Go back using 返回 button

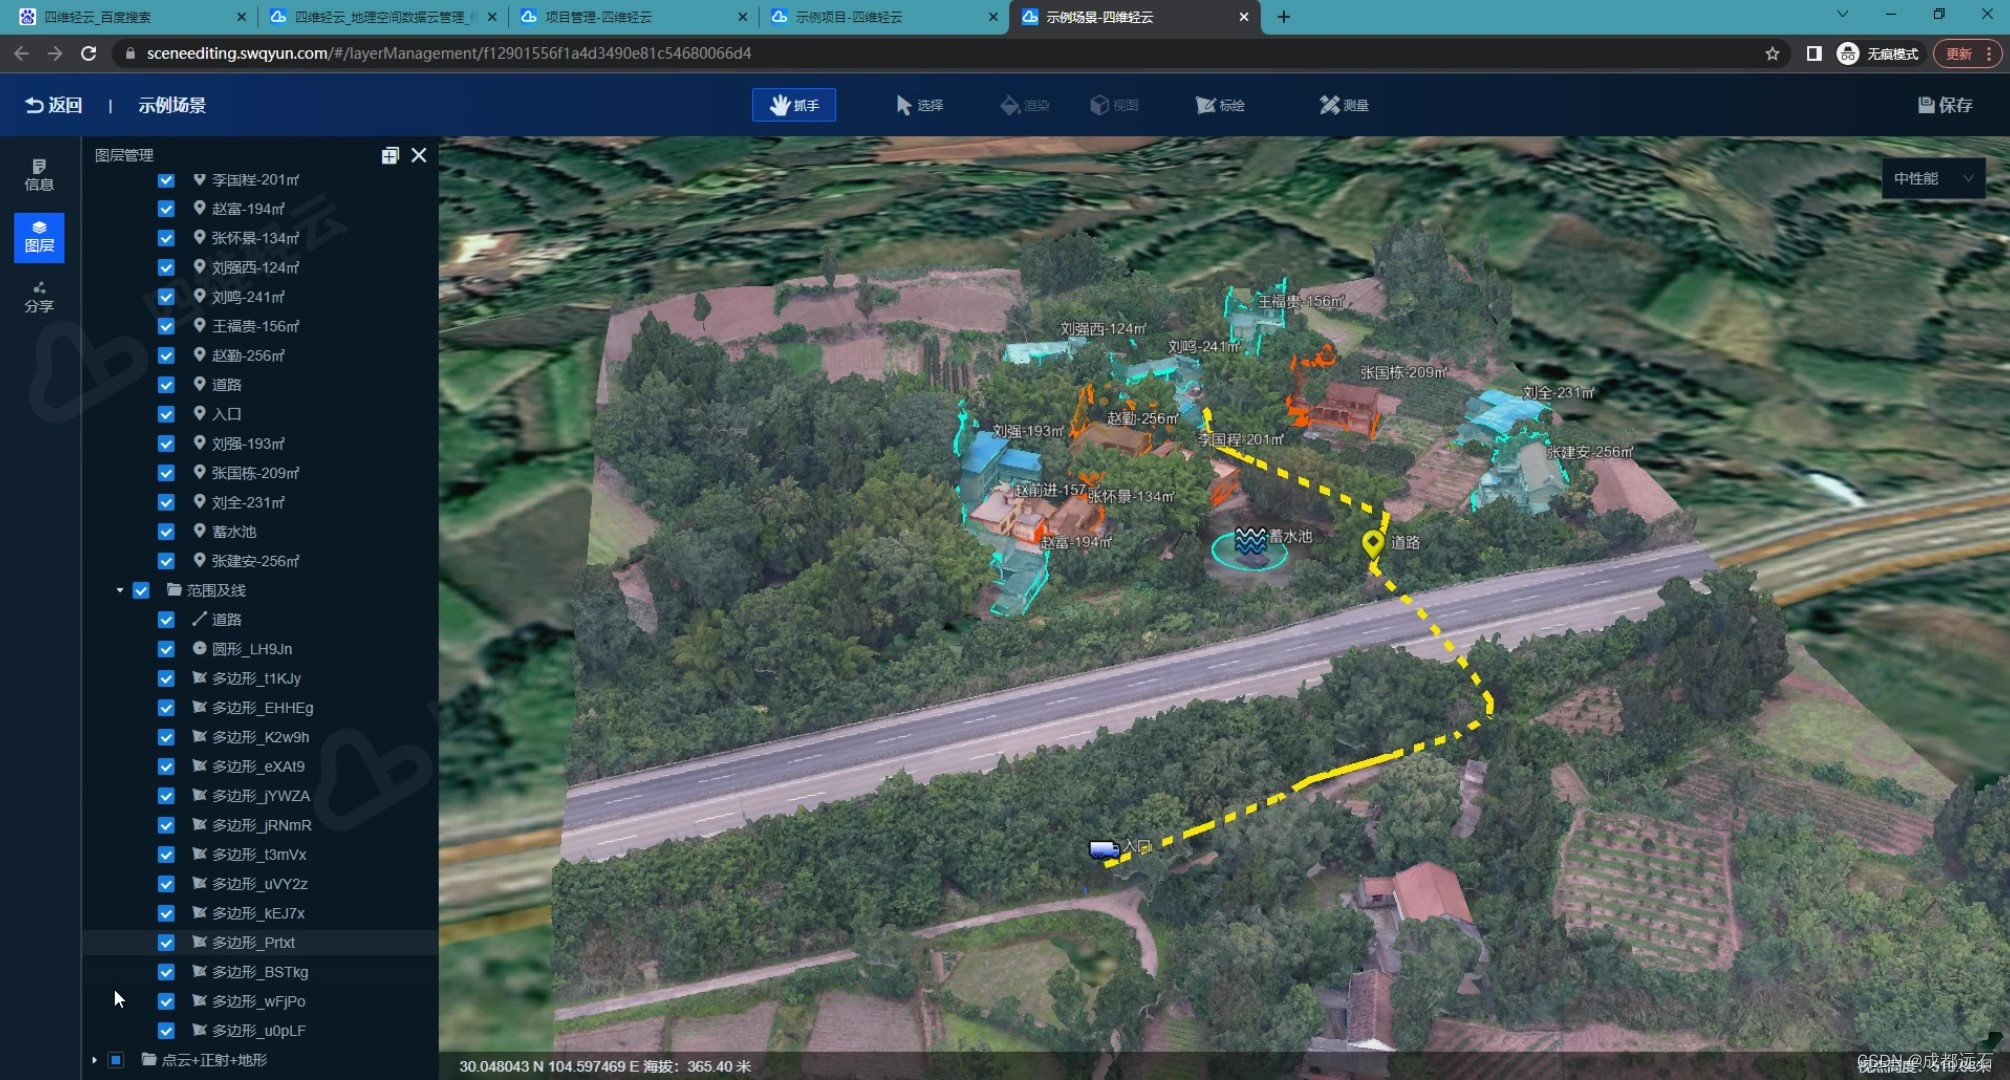[54, 105]
